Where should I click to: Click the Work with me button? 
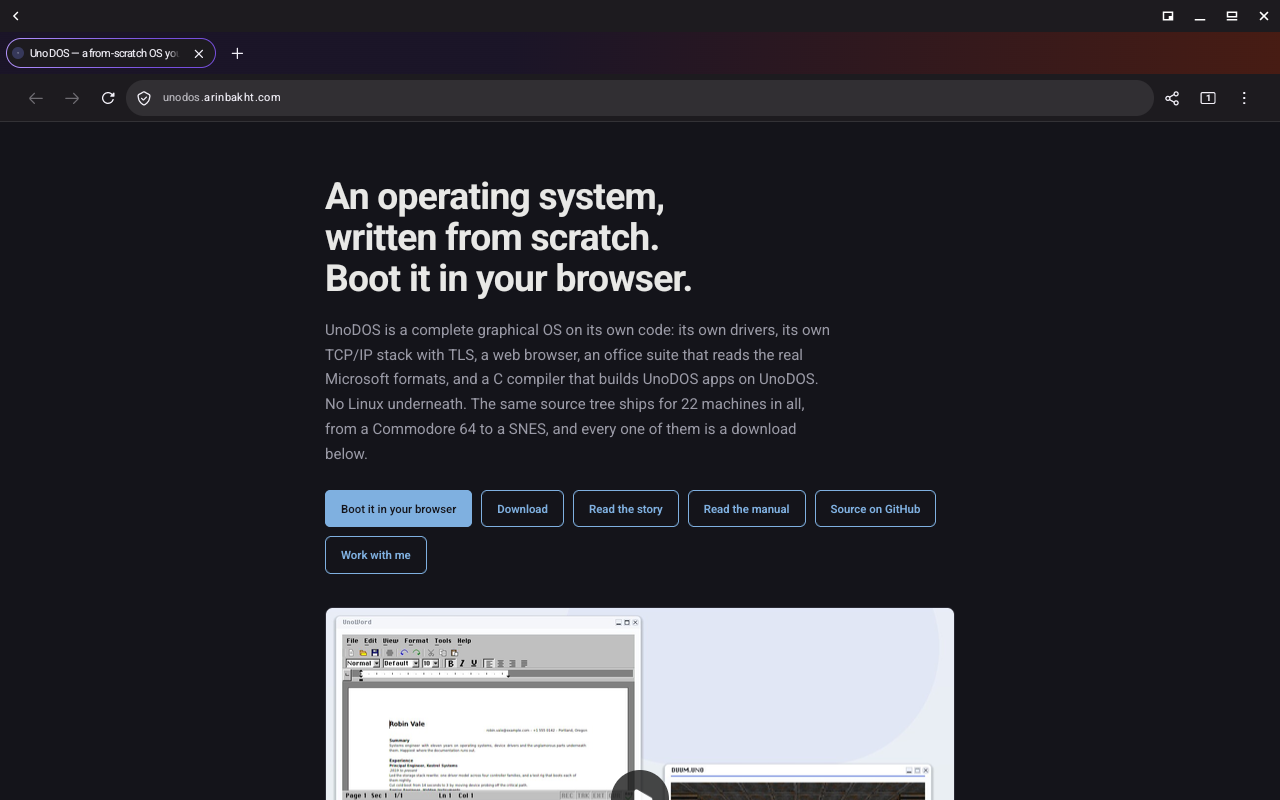coord(376,555)
